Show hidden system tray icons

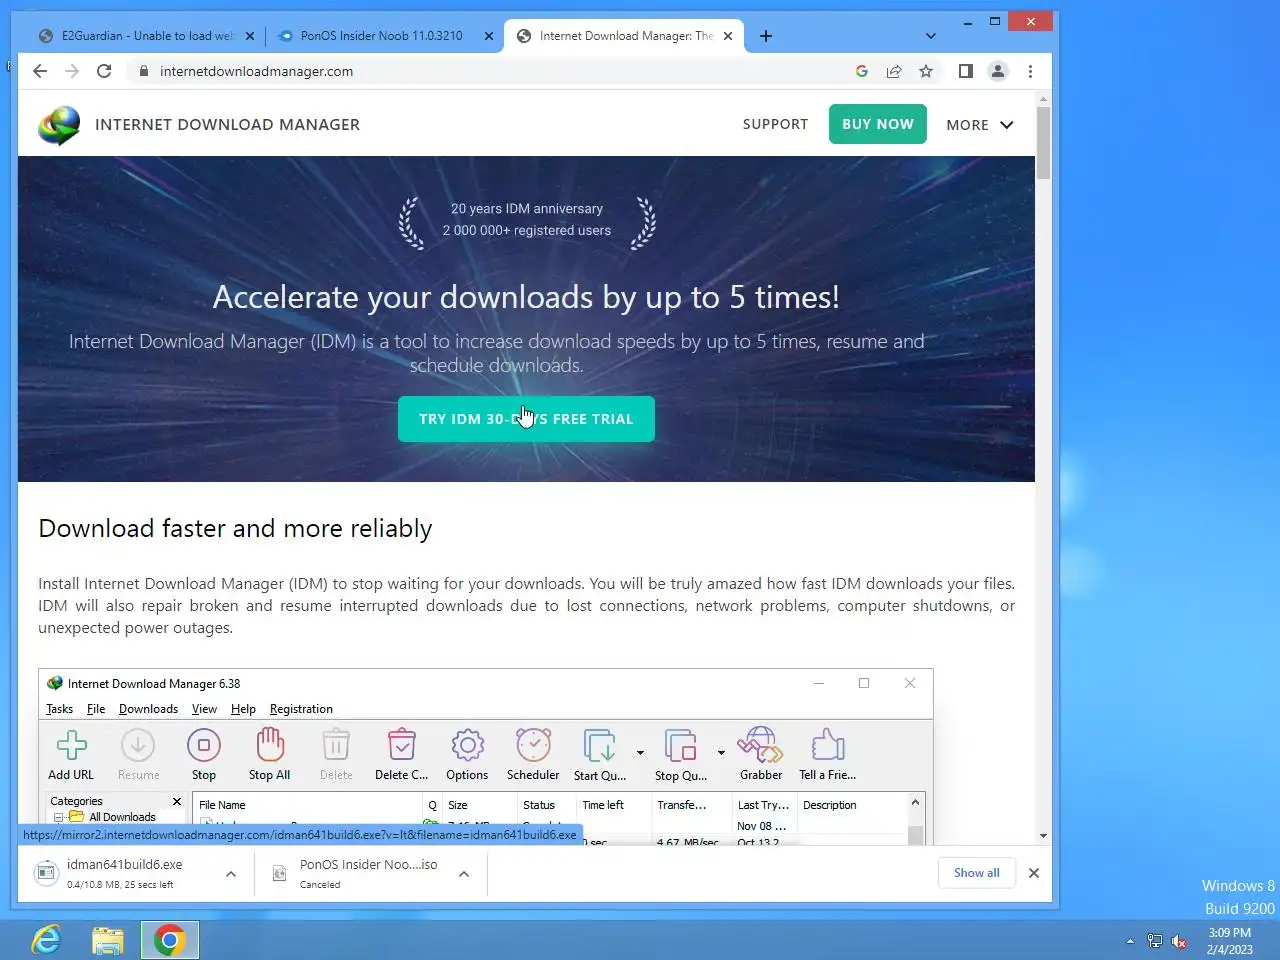1130,941
